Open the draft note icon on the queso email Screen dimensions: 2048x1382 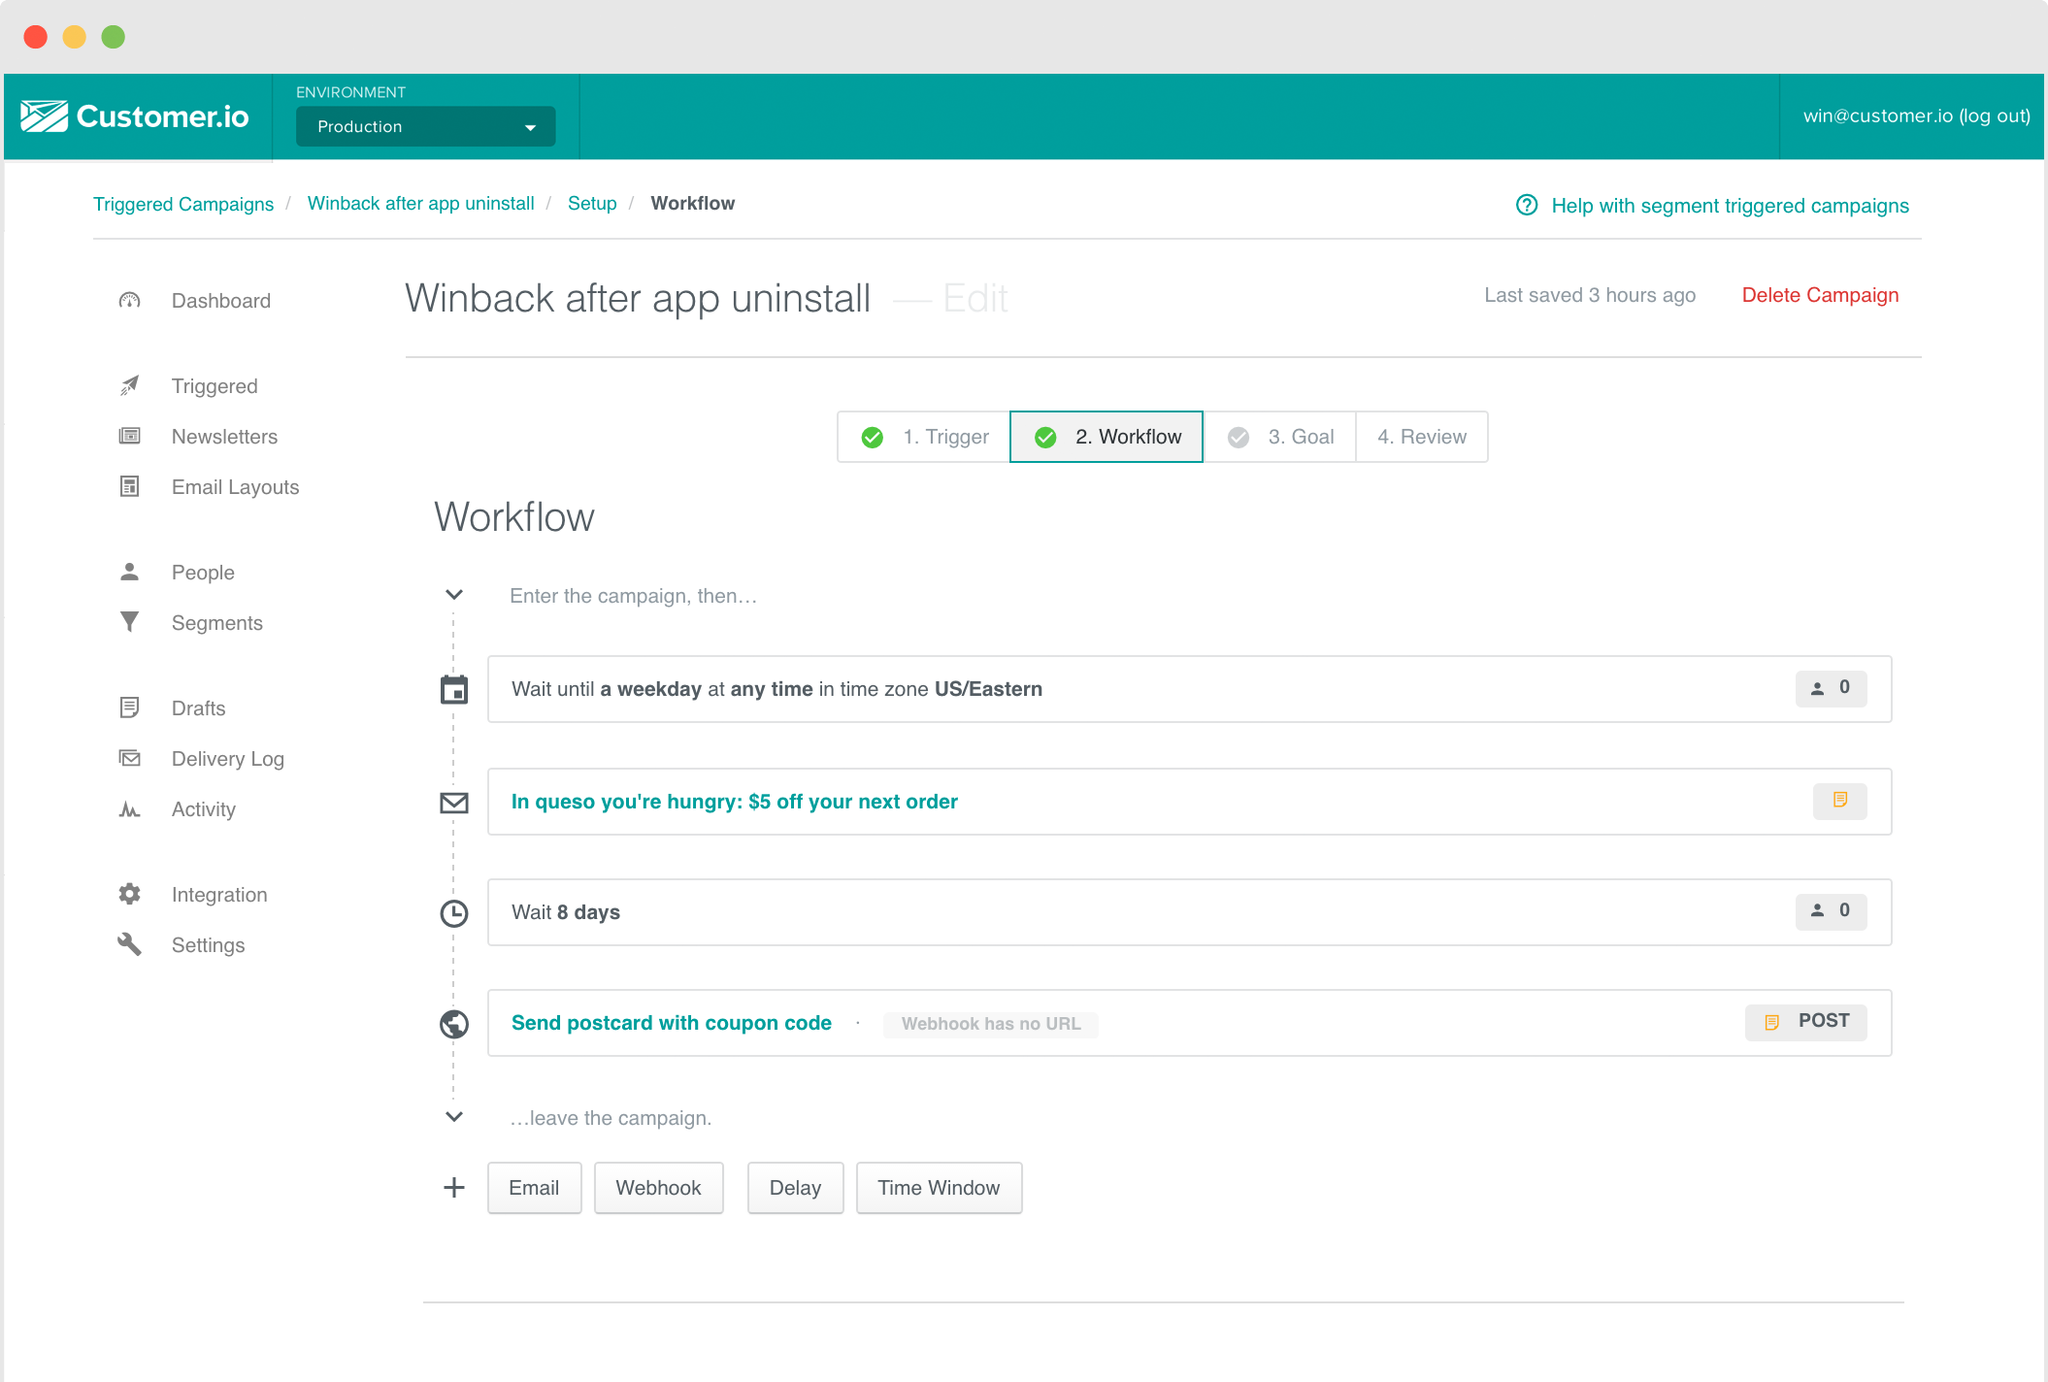[1839, 800]
